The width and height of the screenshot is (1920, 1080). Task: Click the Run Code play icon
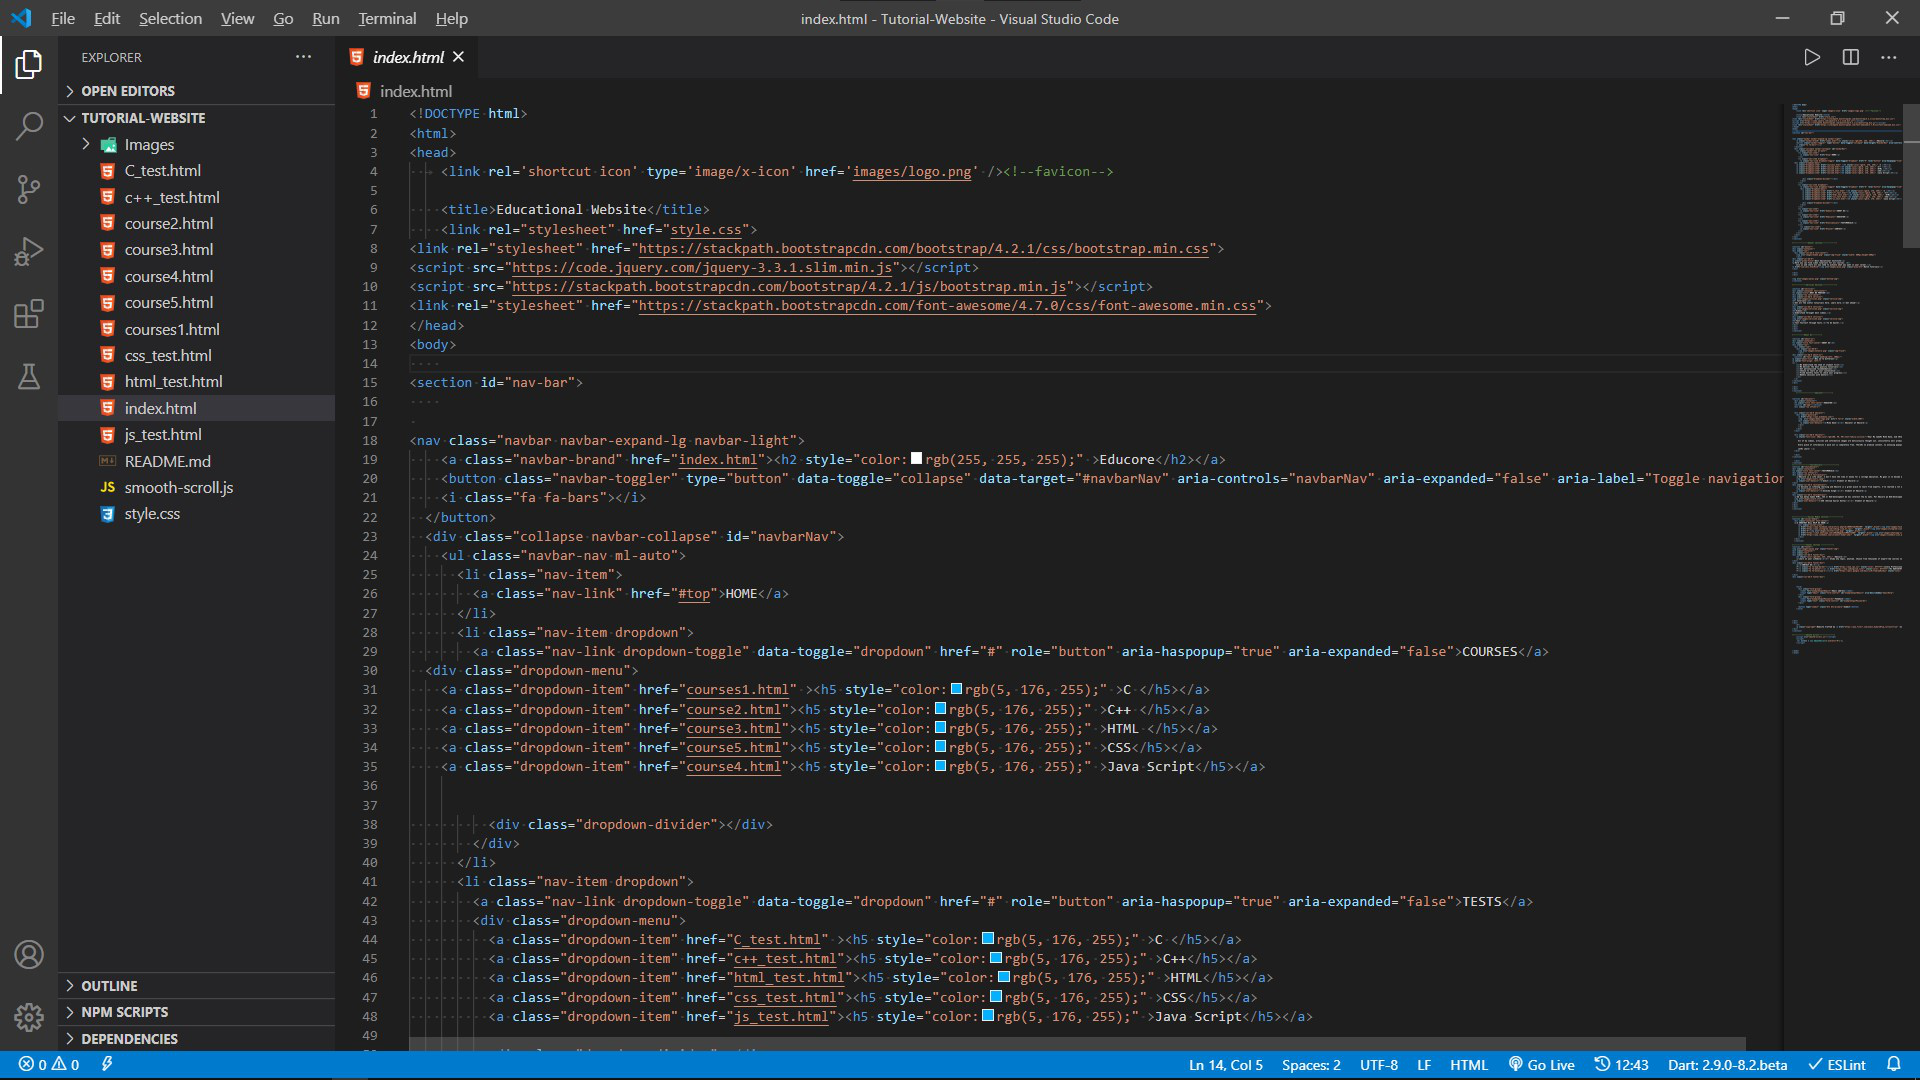(1811, 58)
